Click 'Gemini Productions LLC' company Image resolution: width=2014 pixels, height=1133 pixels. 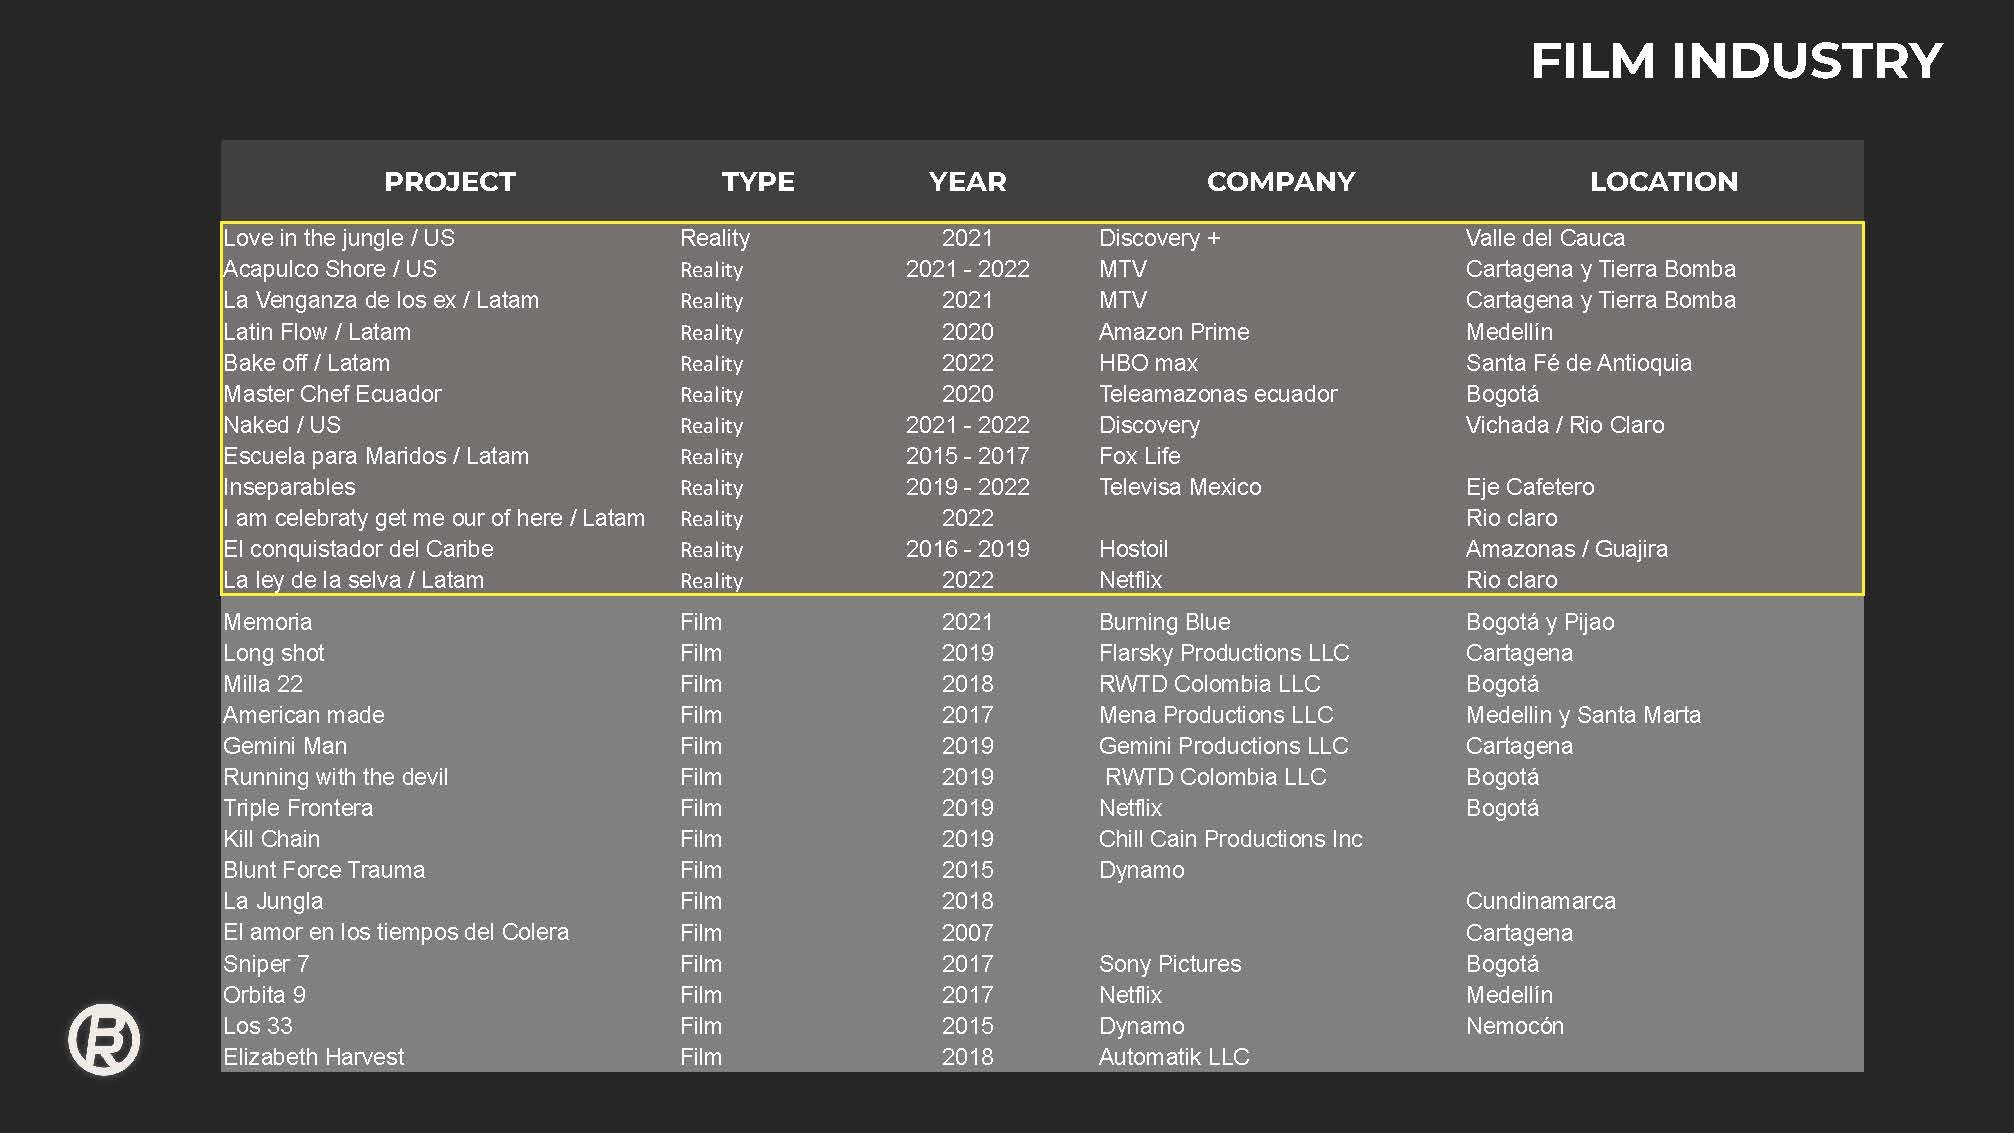tap(1224, 746)
